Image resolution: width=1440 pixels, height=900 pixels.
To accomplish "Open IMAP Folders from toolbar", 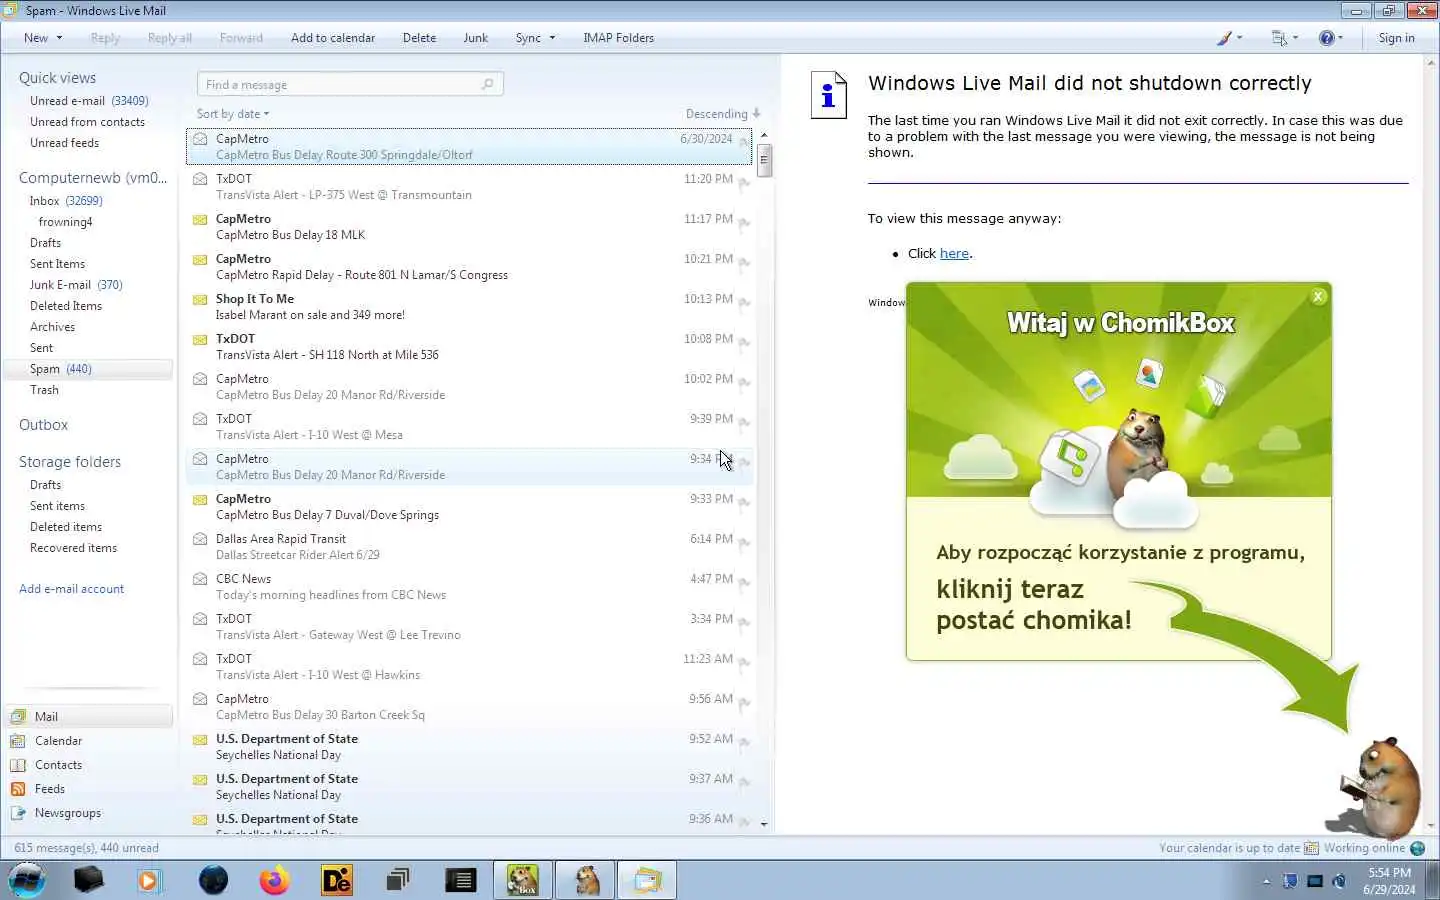I will pos(619,38).
